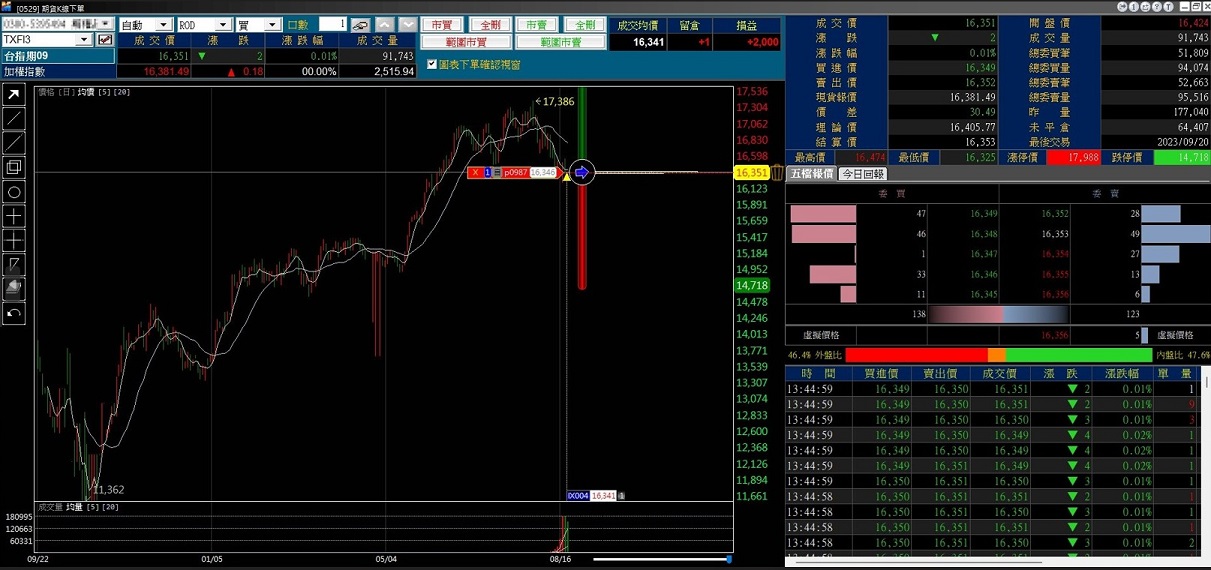Image resolution: width=1211 pixels, height=570 pixels.
Task: Click the trash can icon beside price 16,351
Action: [x=777, y=172]
